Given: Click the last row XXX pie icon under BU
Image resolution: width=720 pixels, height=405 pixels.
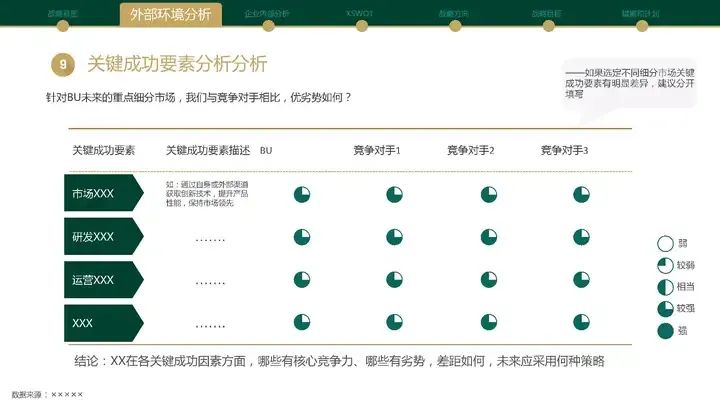Looking at the screenshot, I should [302, 322].
